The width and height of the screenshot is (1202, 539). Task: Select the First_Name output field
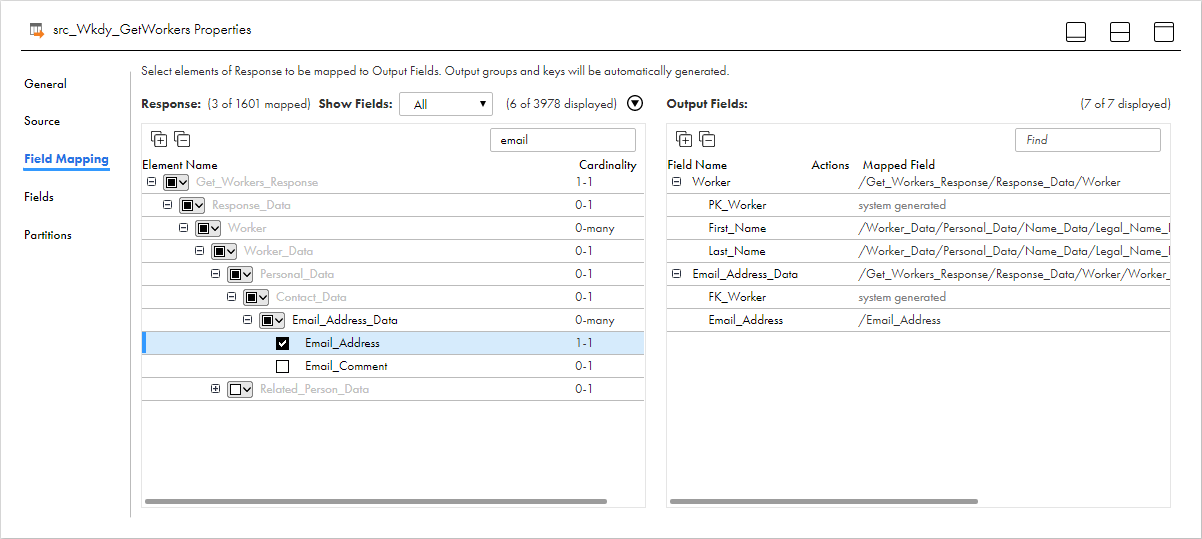(737, 228)
